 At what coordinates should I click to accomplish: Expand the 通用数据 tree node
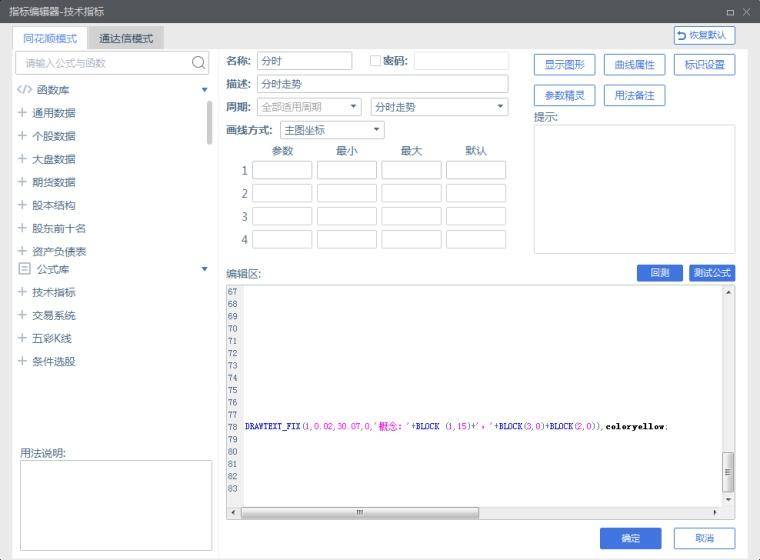point(22,112)
